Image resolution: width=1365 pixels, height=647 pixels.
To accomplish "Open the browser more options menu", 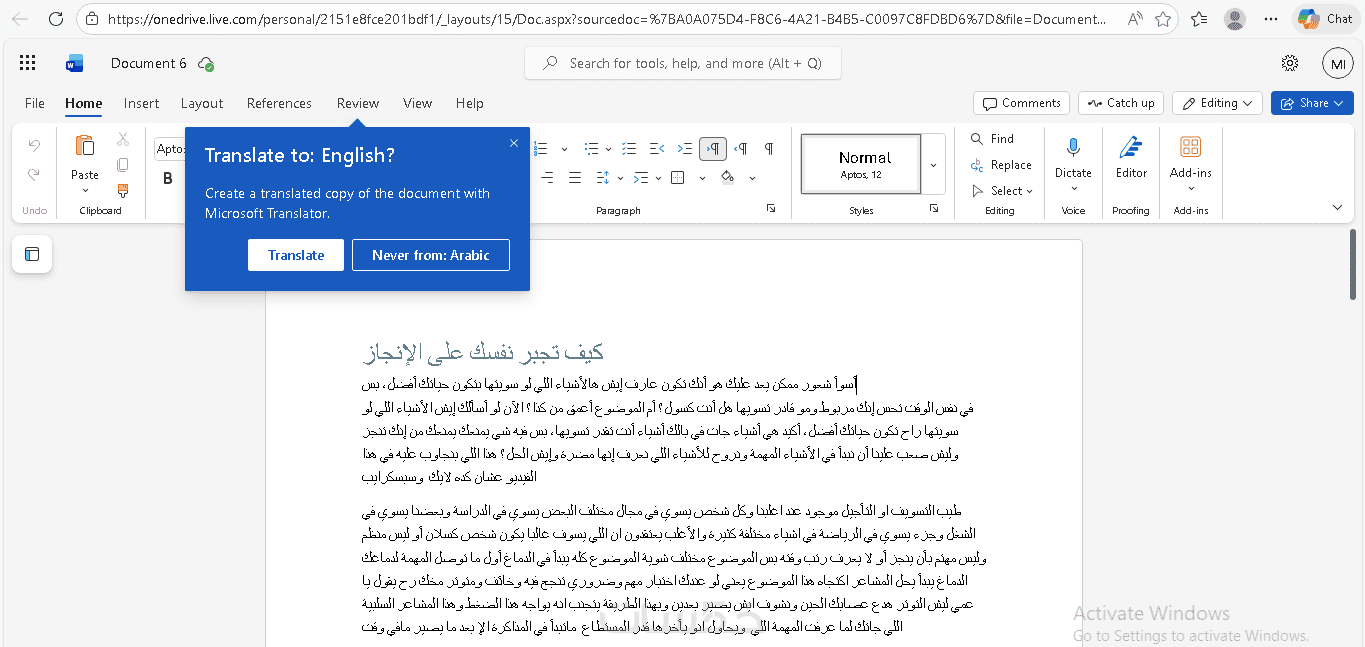I will click(1270, 19).
